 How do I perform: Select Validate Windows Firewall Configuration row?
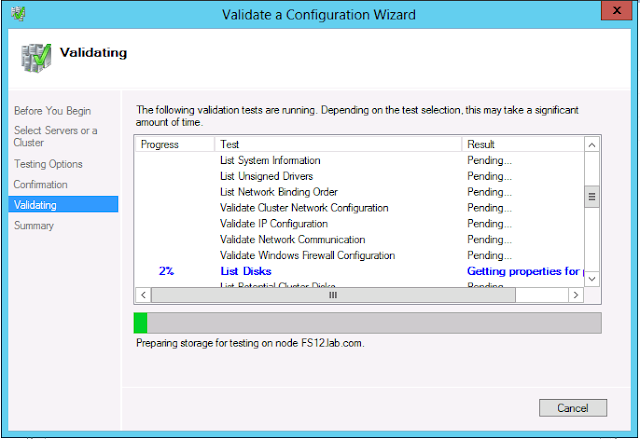pyautogui.click(x=360, y=256)
